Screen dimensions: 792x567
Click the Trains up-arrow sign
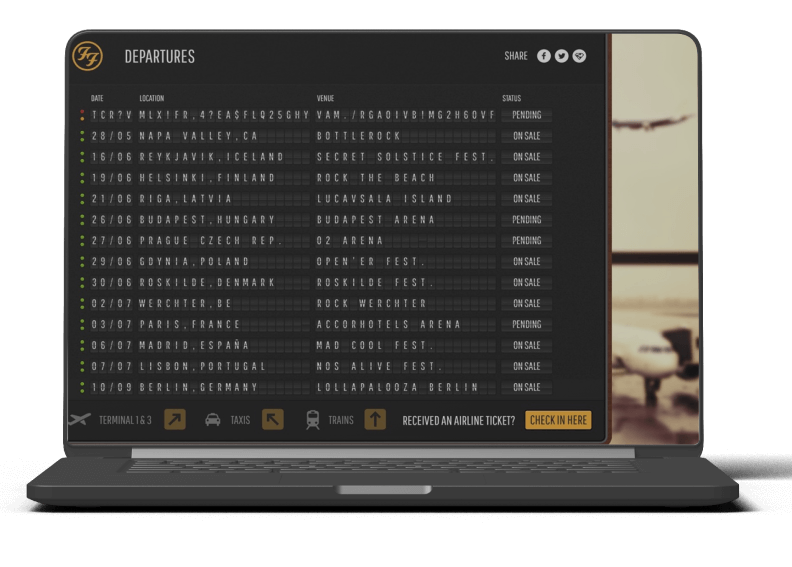point(375,420)
